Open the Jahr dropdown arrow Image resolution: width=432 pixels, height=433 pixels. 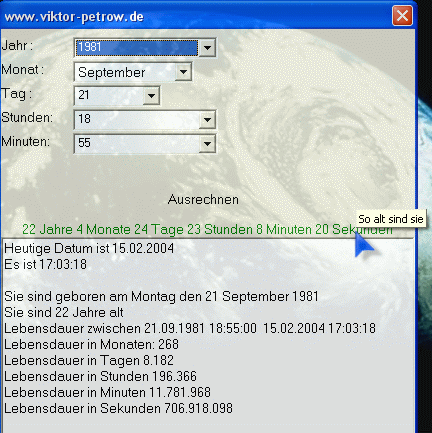(x=207, y=48)
